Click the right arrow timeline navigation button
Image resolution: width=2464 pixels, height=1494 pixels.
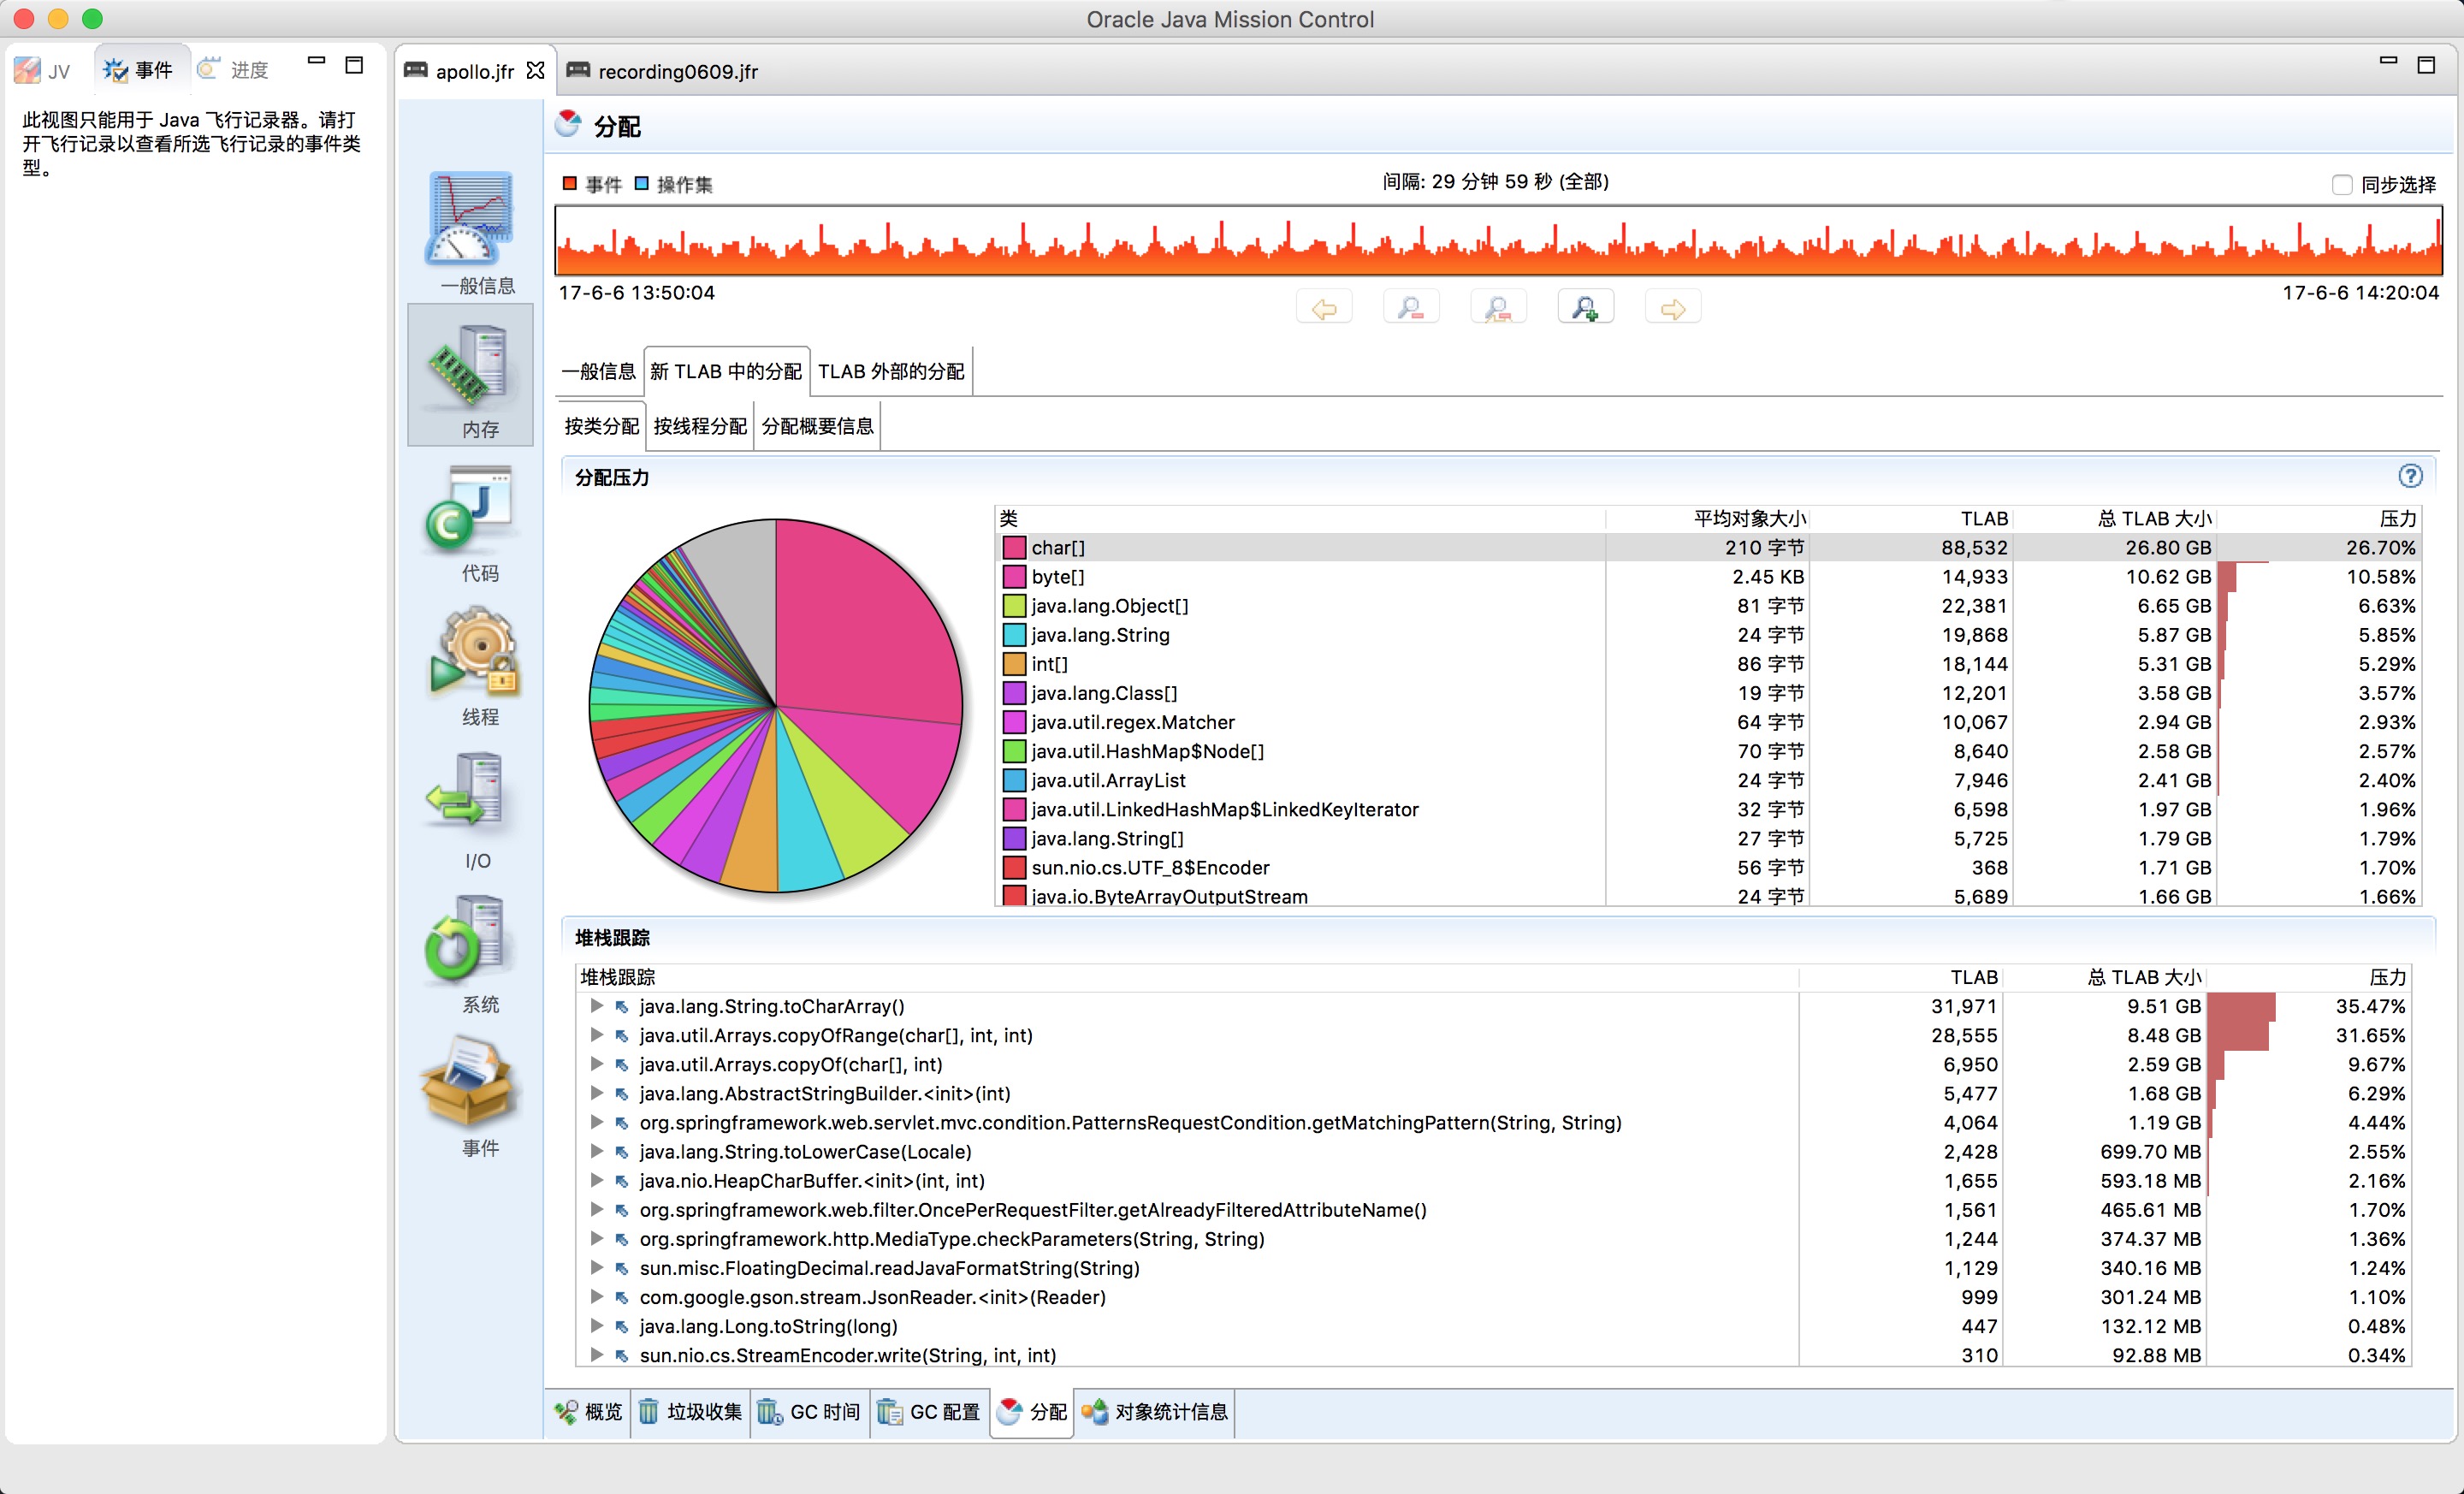point(1672,308)
